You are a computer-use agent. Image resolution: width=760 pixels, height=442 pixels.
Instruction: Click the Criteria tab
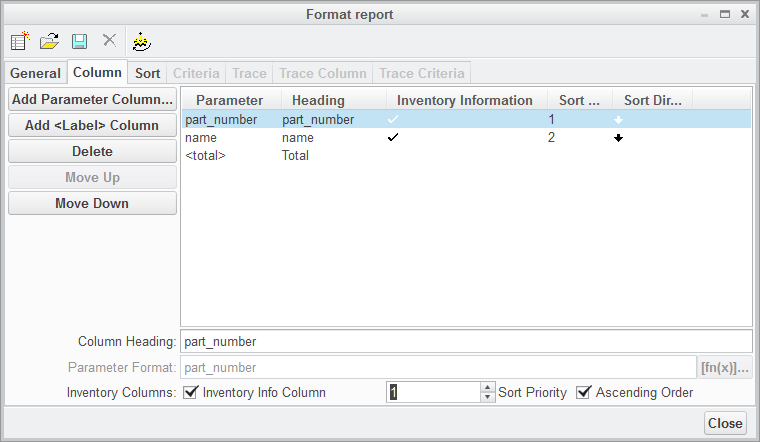click(196, 73)
